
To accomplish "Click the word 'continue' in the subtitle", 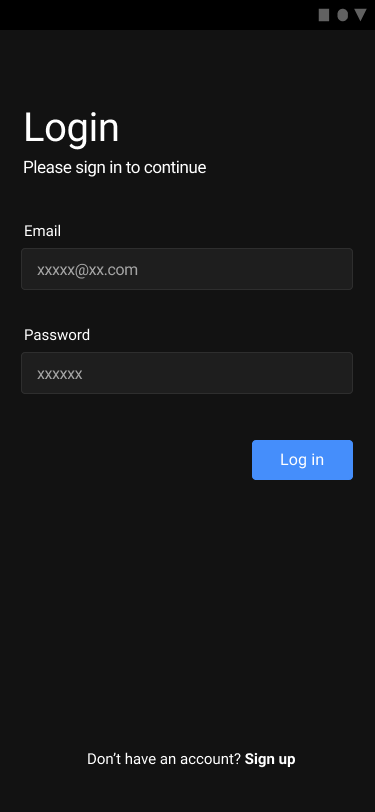I will [x=175, y=168].
